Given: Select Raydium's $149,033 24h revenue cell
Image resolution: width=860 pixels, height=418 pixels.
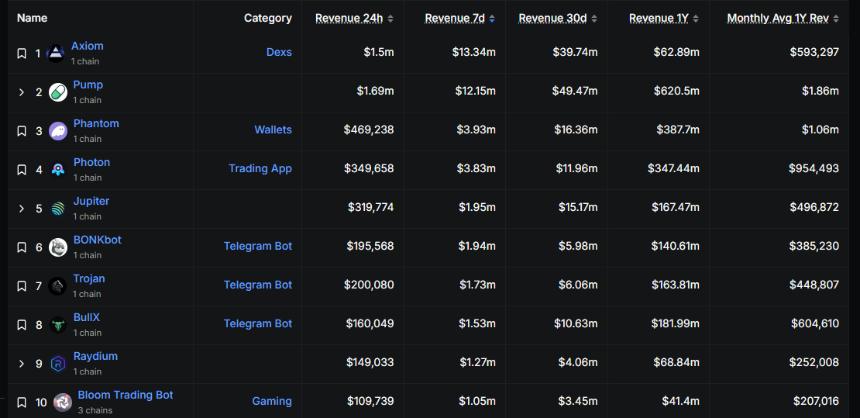Looking at the screenshot, I should click(370, 363).
